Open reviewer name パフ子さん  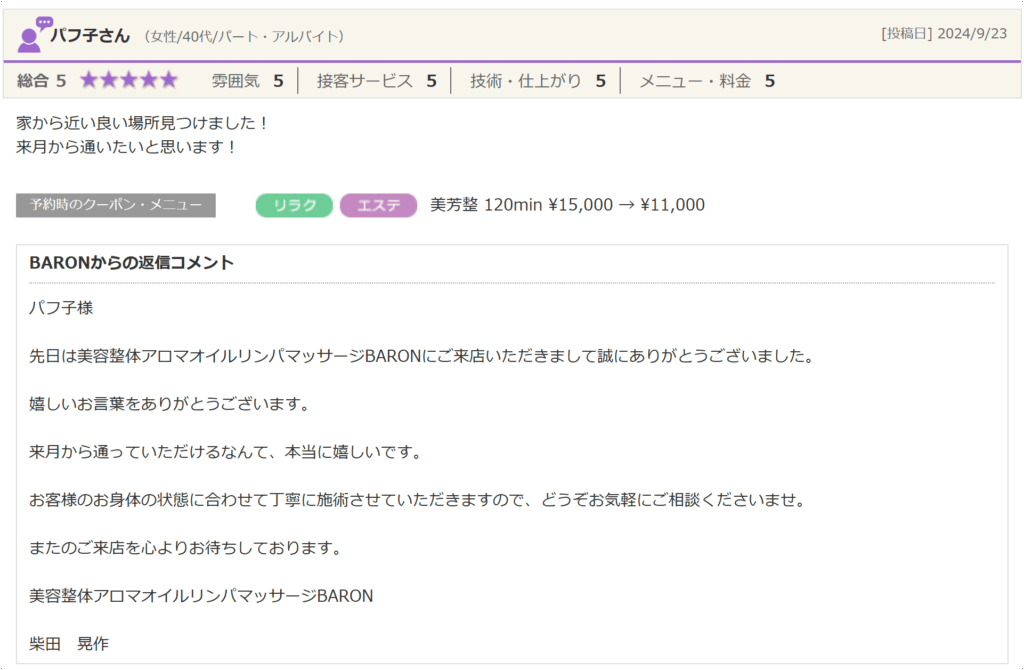(x=90, y=35)
